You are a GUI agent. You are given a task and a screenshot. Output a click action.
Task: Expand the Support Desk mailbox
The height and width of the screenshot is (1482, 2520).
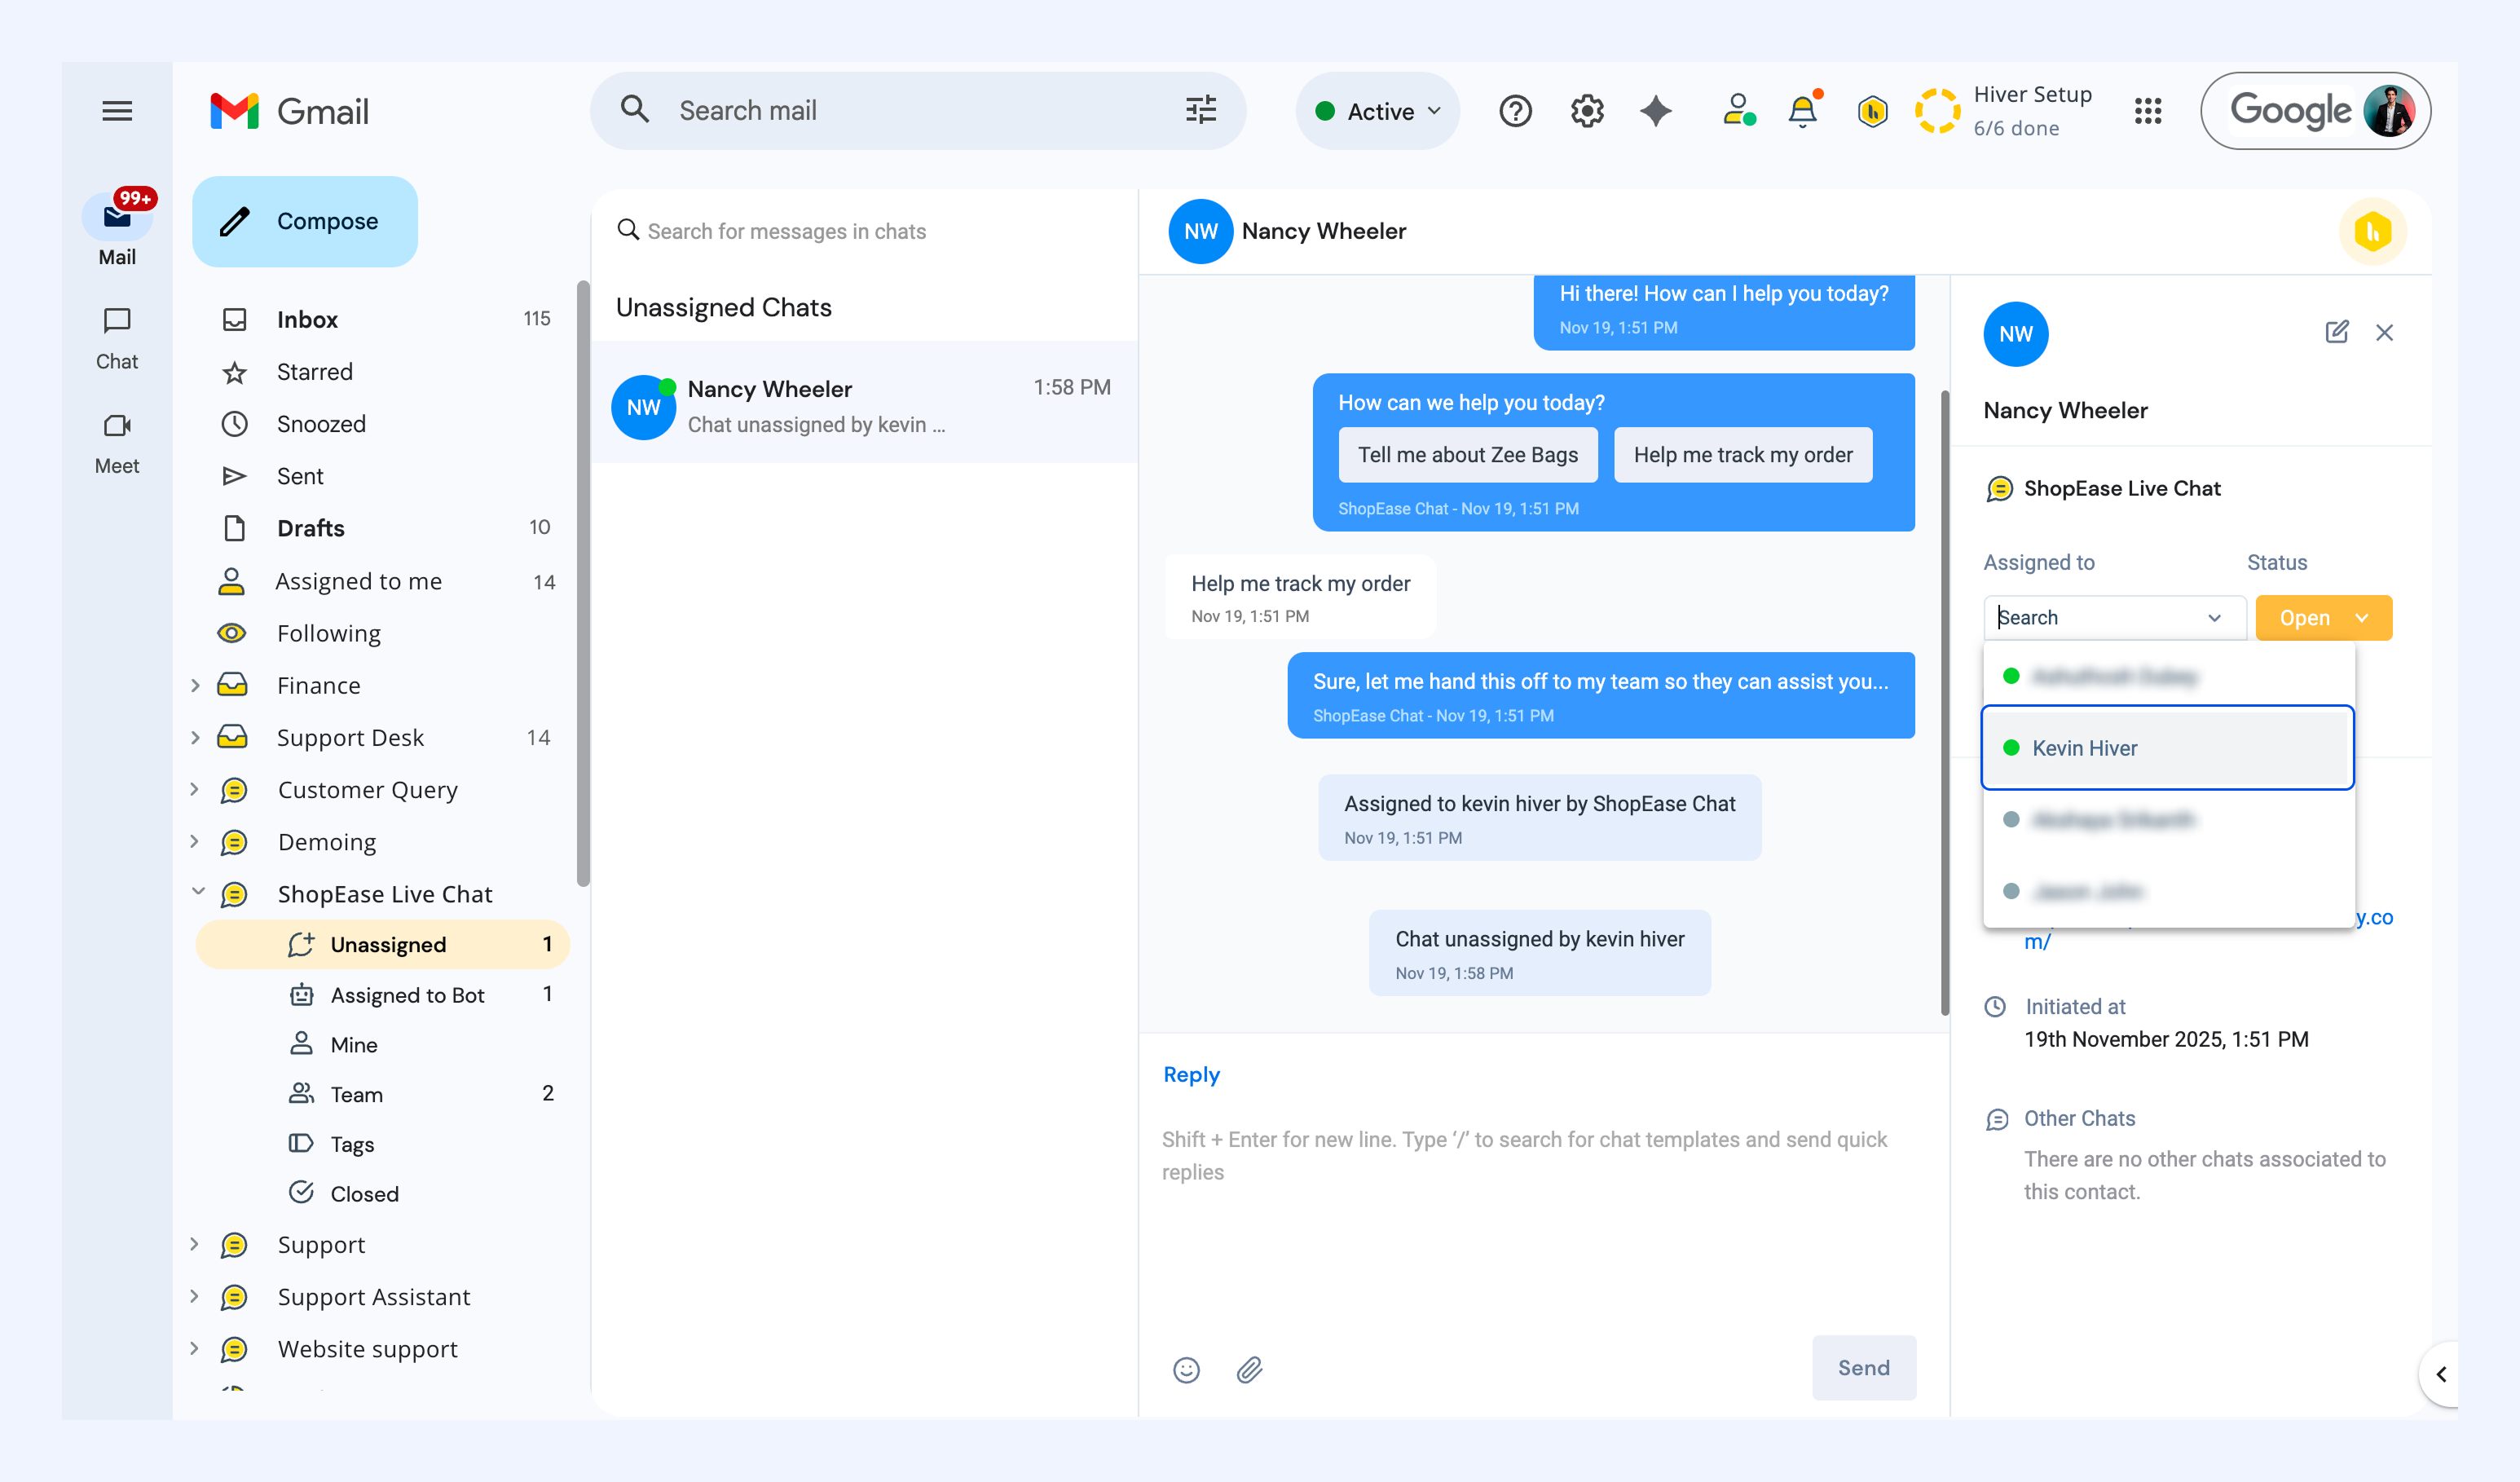click(195, 737)
